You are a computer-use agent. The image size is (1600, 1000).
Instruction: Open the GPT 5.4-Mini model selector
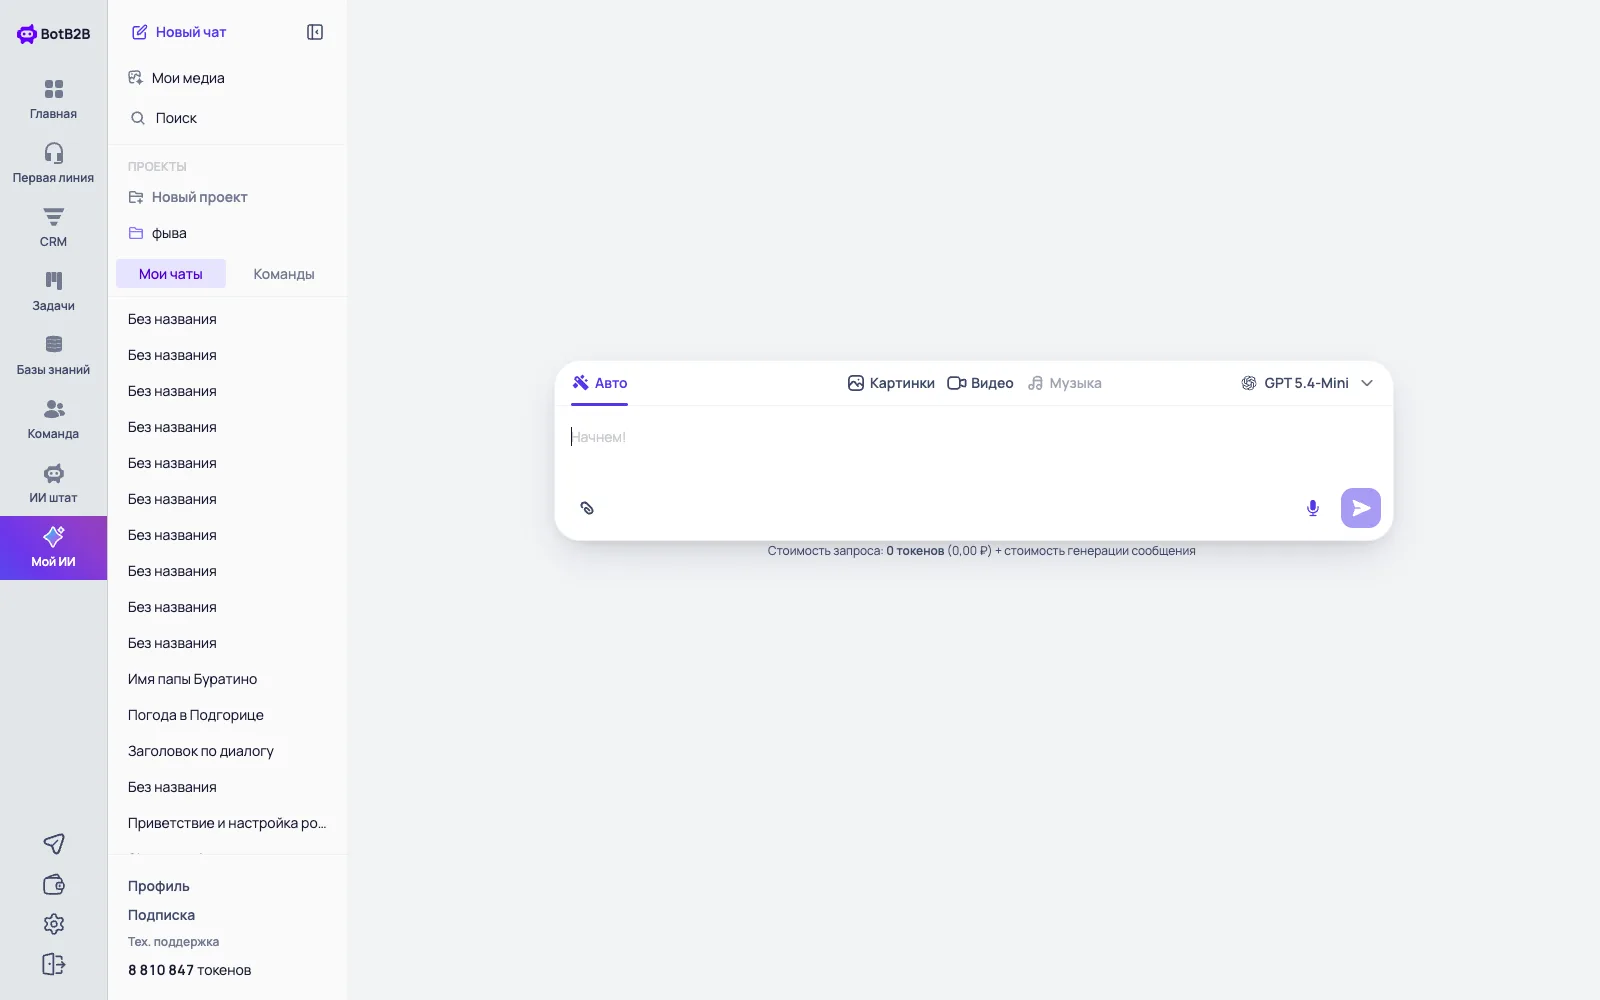[1307, 383]
